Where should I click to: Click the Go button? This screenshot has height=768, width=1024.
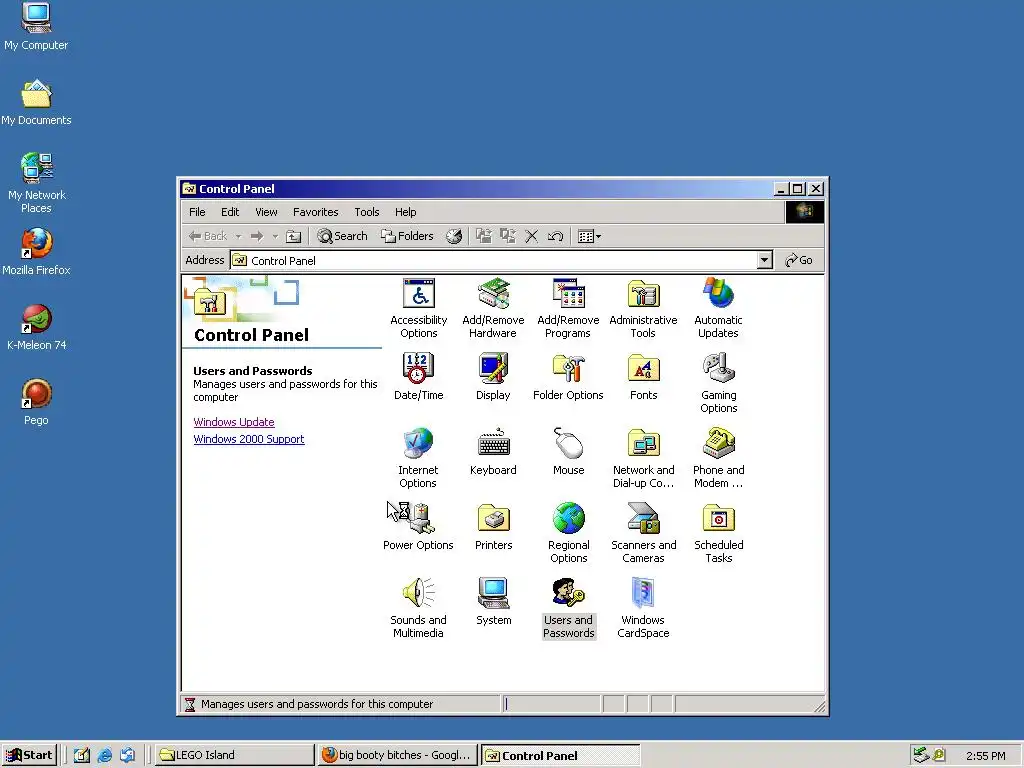(x=799, y=261)
